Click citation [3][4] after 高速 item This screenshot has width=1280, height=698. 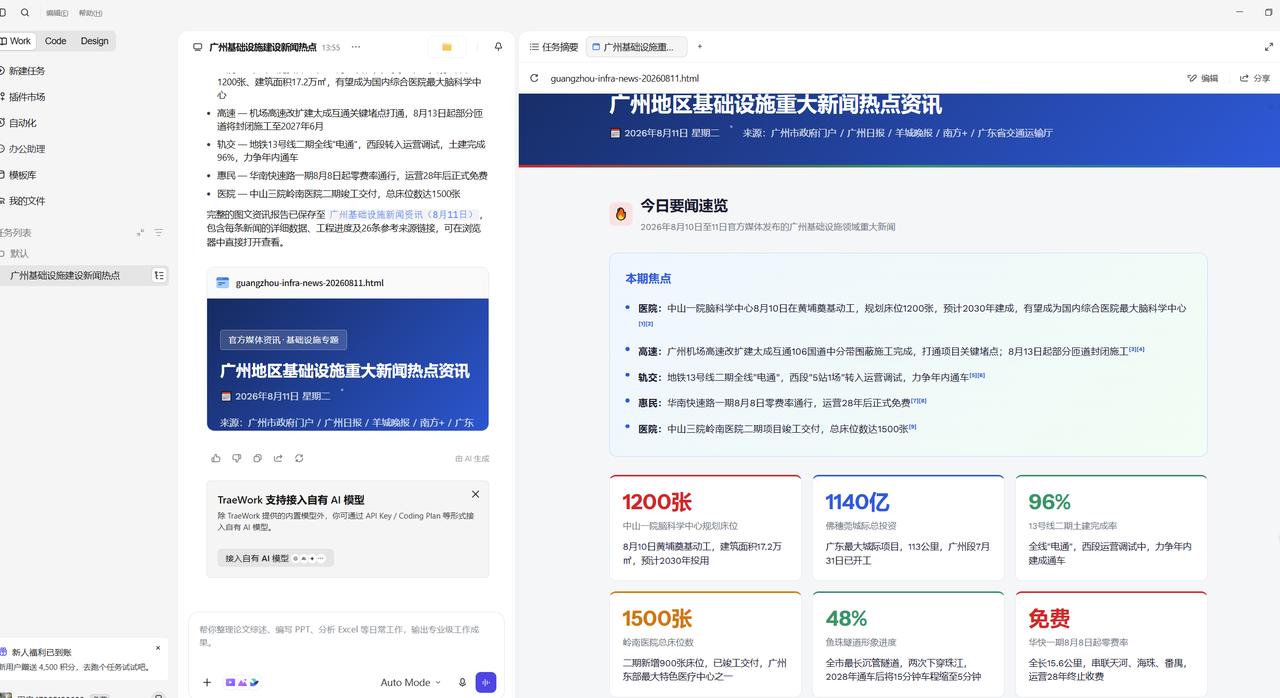(1136, 349)
